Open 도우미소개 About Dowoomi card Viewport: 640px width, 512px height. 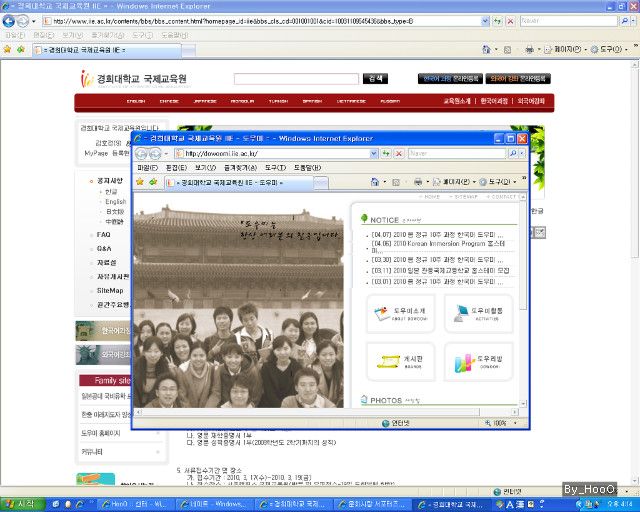pyautogui.click(x=400, y=314)
